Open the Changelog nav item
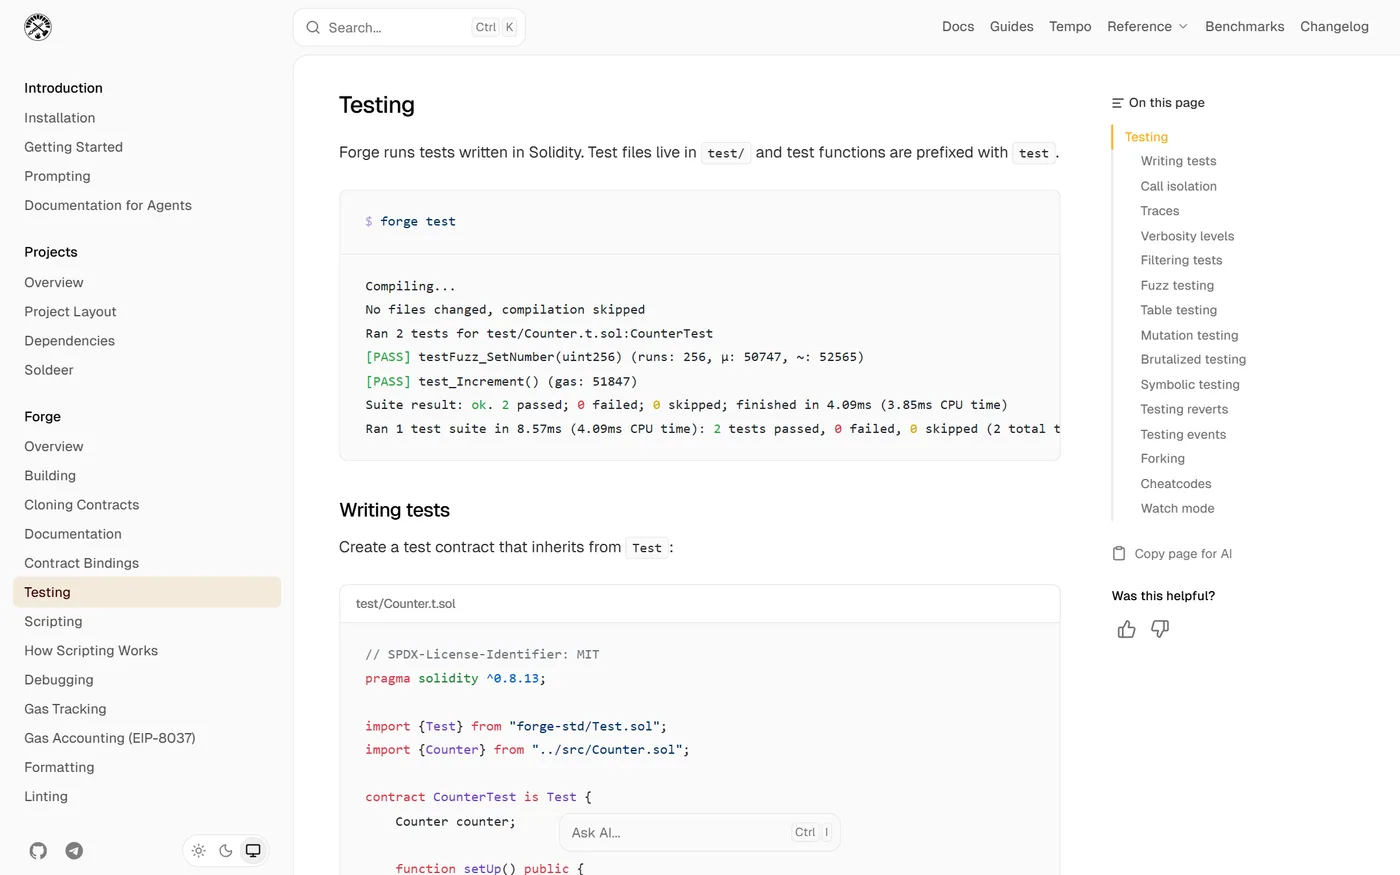Screen dimensions: 1400x875 point(1334,27)
